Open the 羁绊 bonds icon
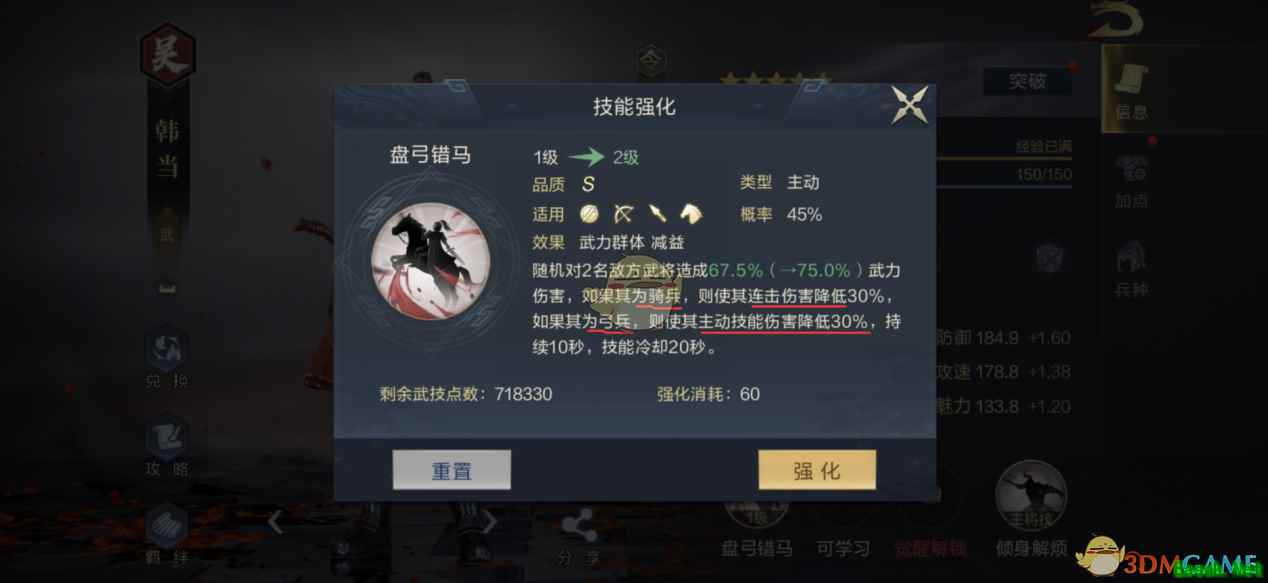The width and height of the screenshot is (1268, 583). 166,535
